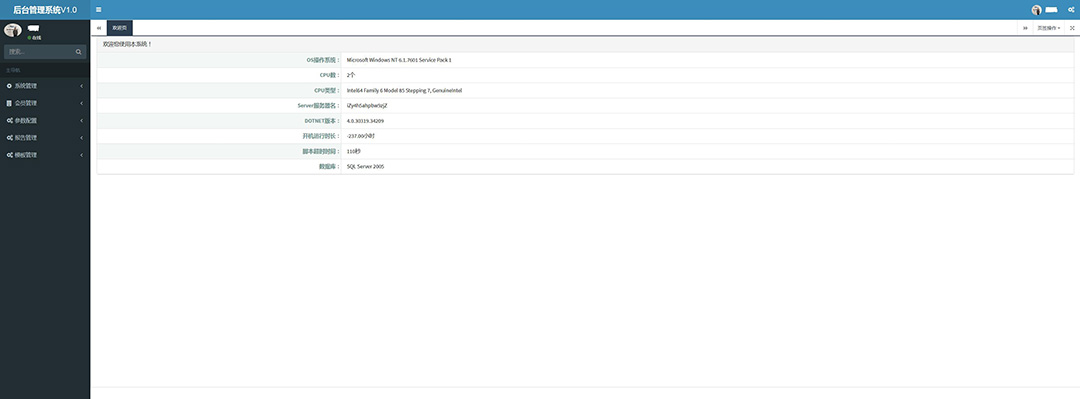This screenshot has height=399, width=1080.
Task: Click the 模板管理 gears icon
Action: pyautogui.click(x=10, y=155)
